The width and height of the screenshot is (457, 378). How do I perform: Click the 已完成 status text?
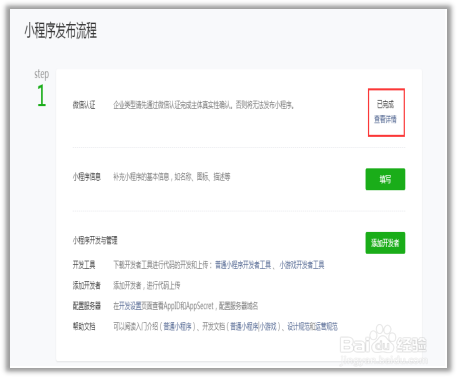coord(385,104)
